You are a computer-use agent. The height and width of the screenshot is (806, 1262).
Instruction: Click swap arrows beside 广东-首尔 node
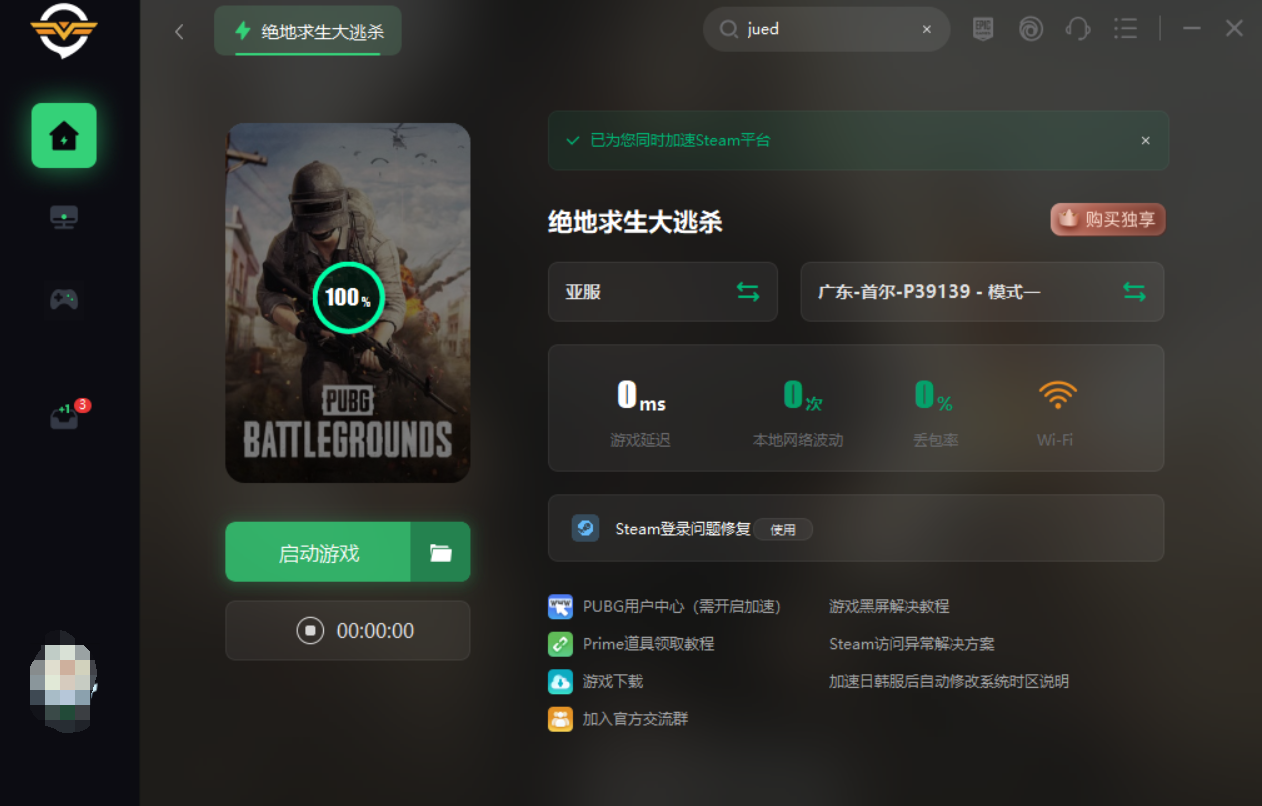[1134, 292]
